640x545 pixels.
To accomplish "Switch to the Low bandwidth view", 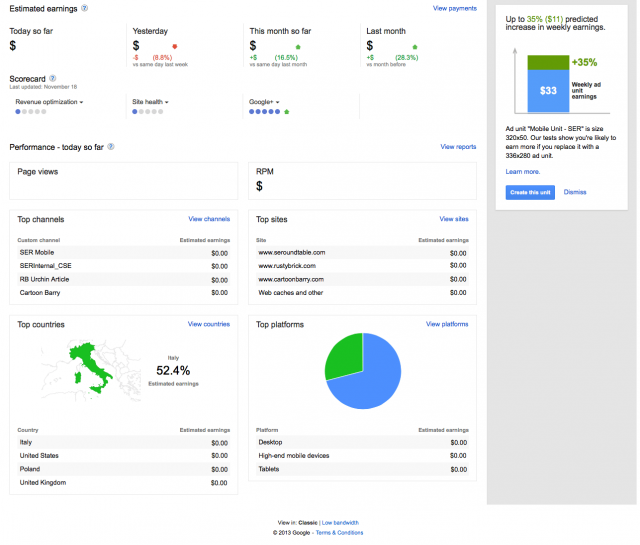I will pyautogui.click(x=340, y=523).
